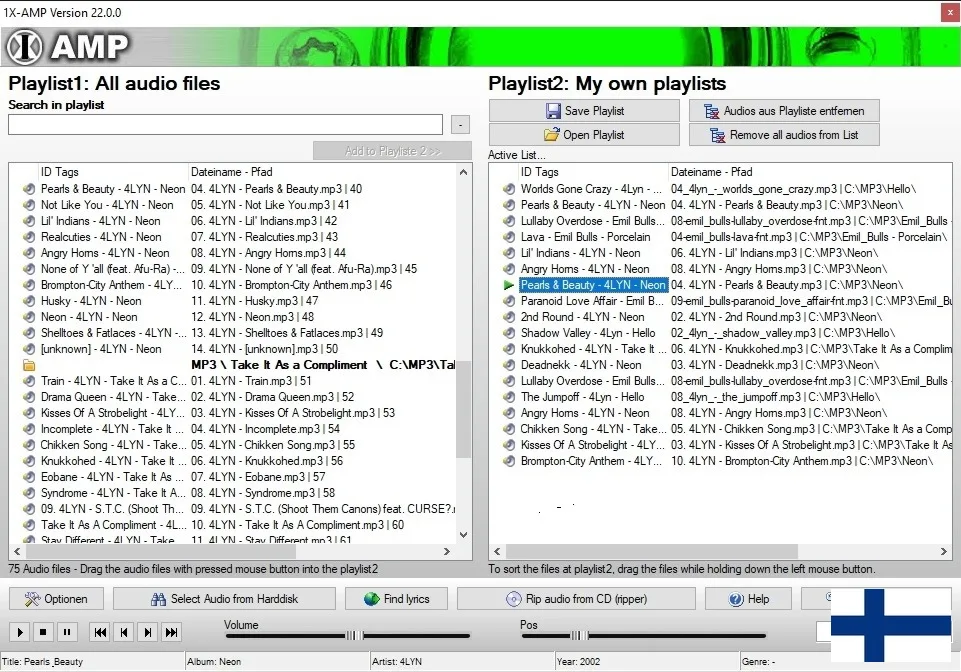This screenshot has width=961, height=672.
Task: Start Rip audio from CD
Action: (x=576, y=599)
